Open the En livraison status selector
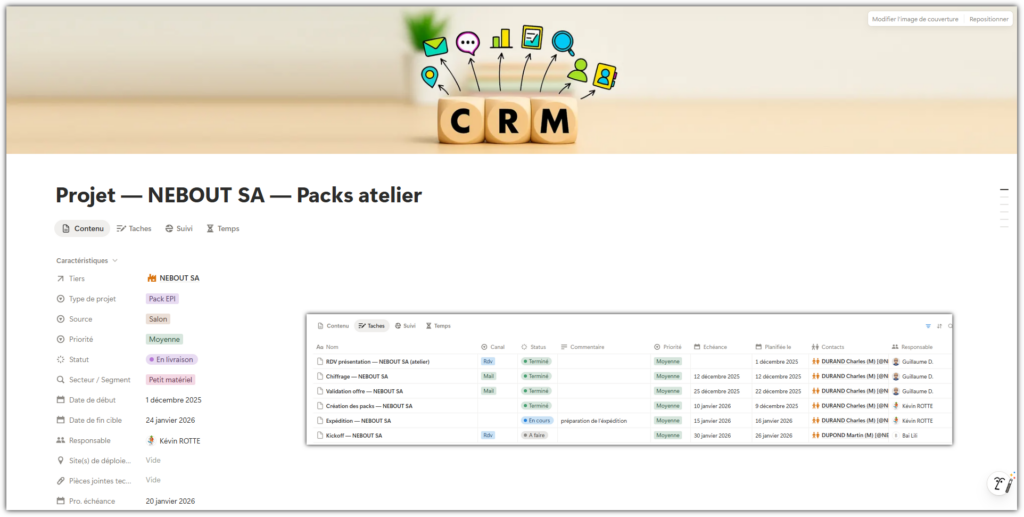1024x517 pixels. pos(171,360)
